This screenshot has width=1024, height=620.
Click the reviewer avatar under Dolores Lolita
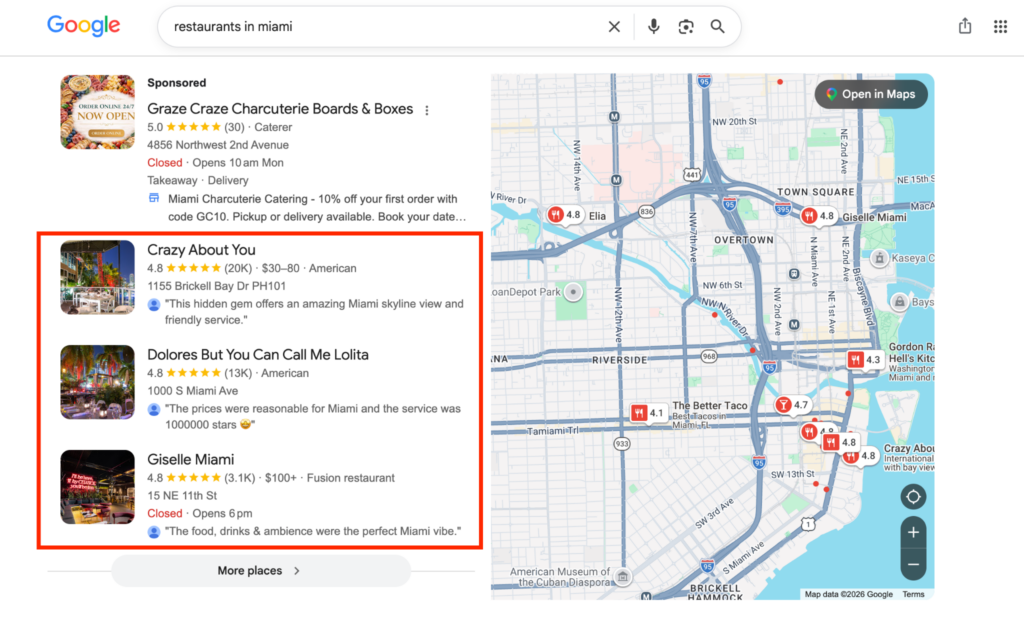pyautogui.click(x=154, y=410)
